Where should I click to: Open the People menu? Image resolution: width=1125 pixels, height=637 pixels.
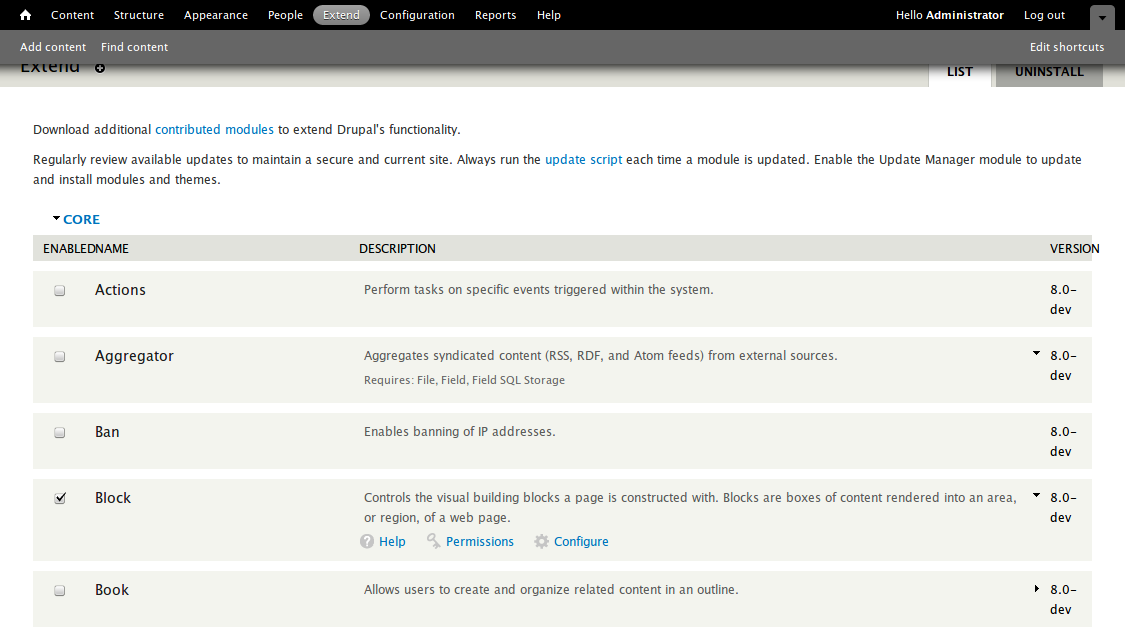(285, 15)
